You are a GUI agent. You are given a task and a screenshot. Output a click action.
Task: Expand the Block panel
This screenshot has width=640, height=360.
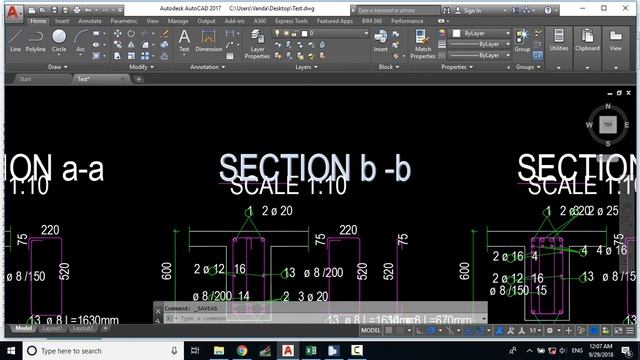pyautogui.click(x=388, y=67)
